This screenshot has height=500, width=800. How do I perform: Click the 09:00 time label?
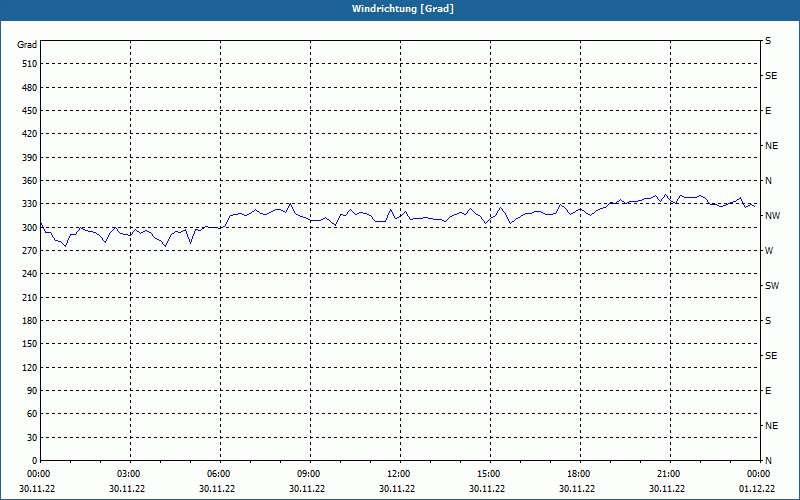coord(309,474)
